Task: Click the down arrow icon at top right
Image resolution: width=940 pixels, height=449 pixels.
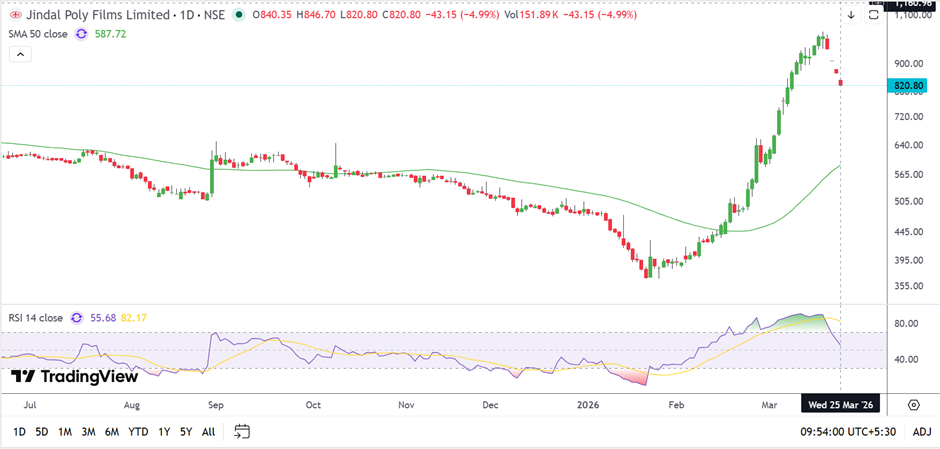Action: tap(851, 15)
